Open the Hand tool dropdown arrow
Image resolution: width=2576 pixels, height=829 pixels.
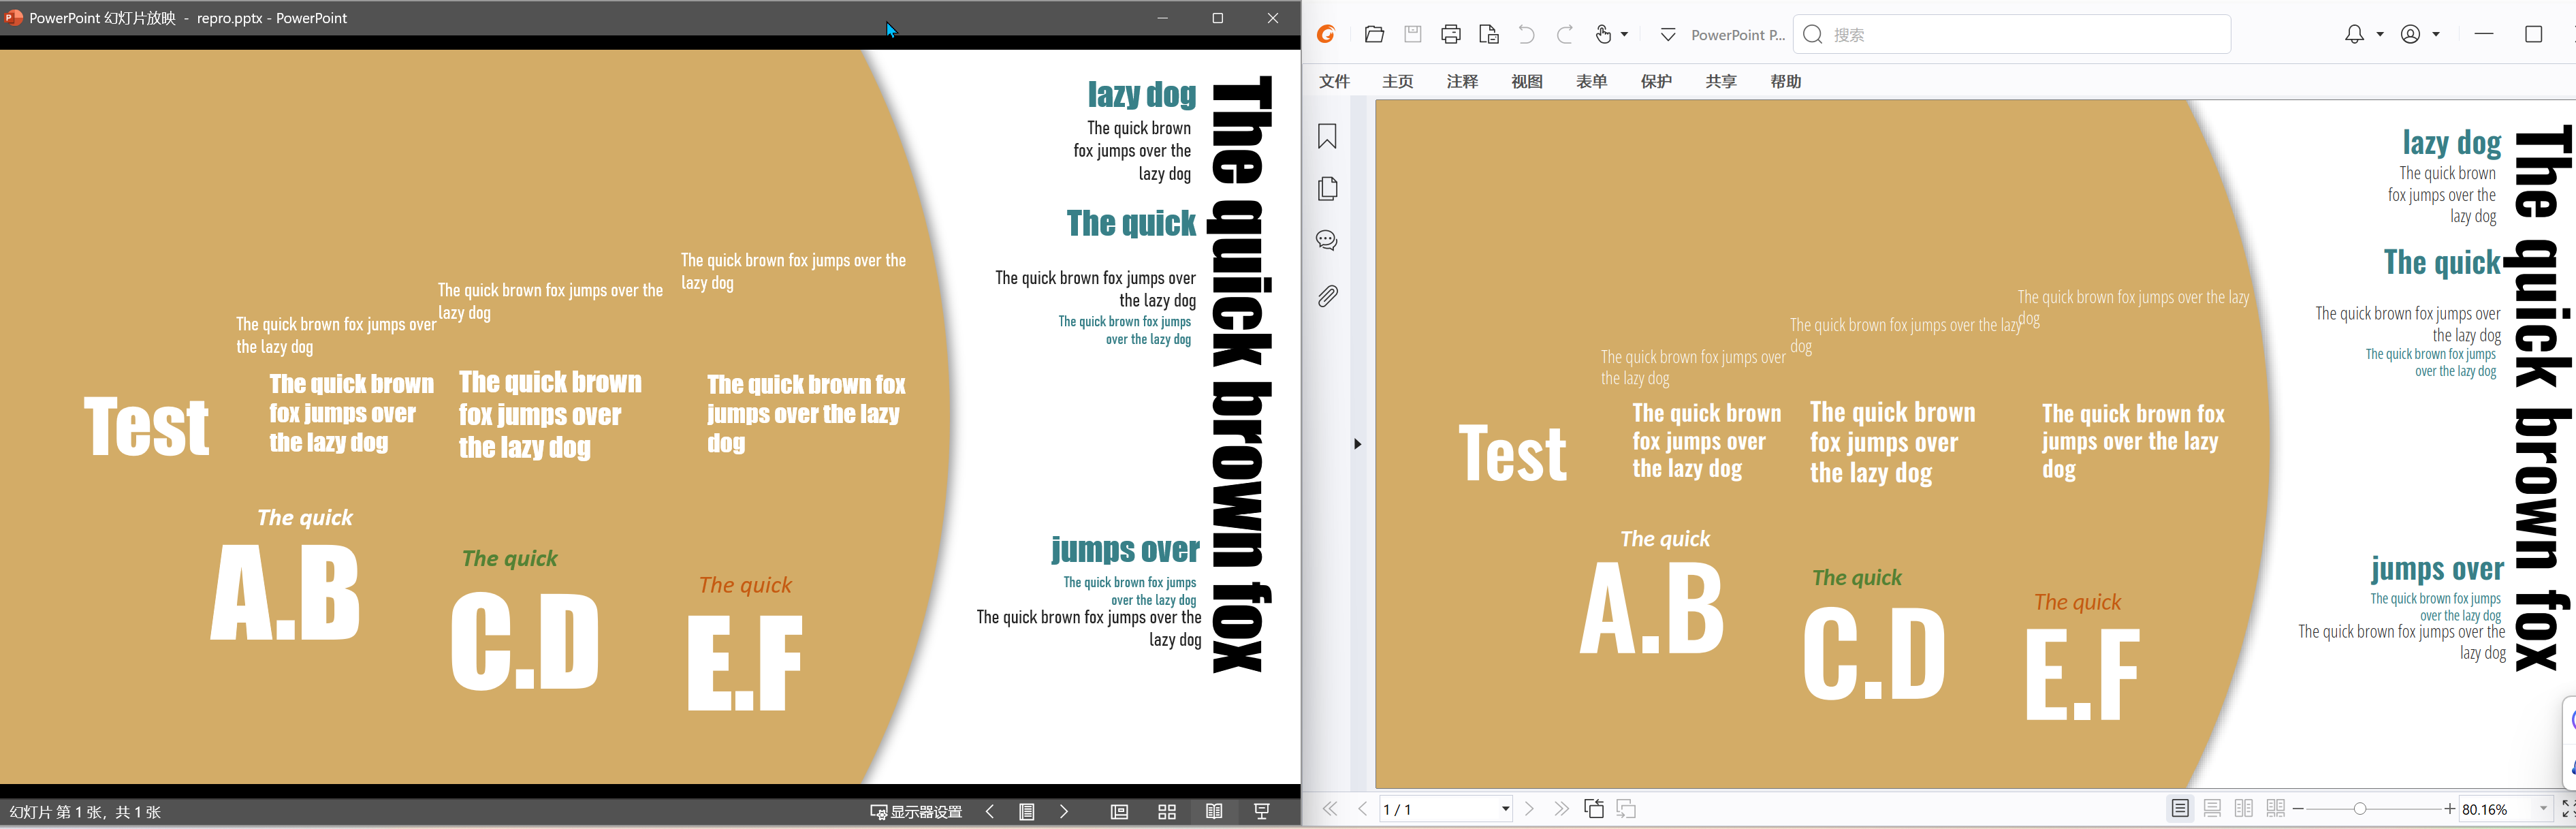(1622, 33)
